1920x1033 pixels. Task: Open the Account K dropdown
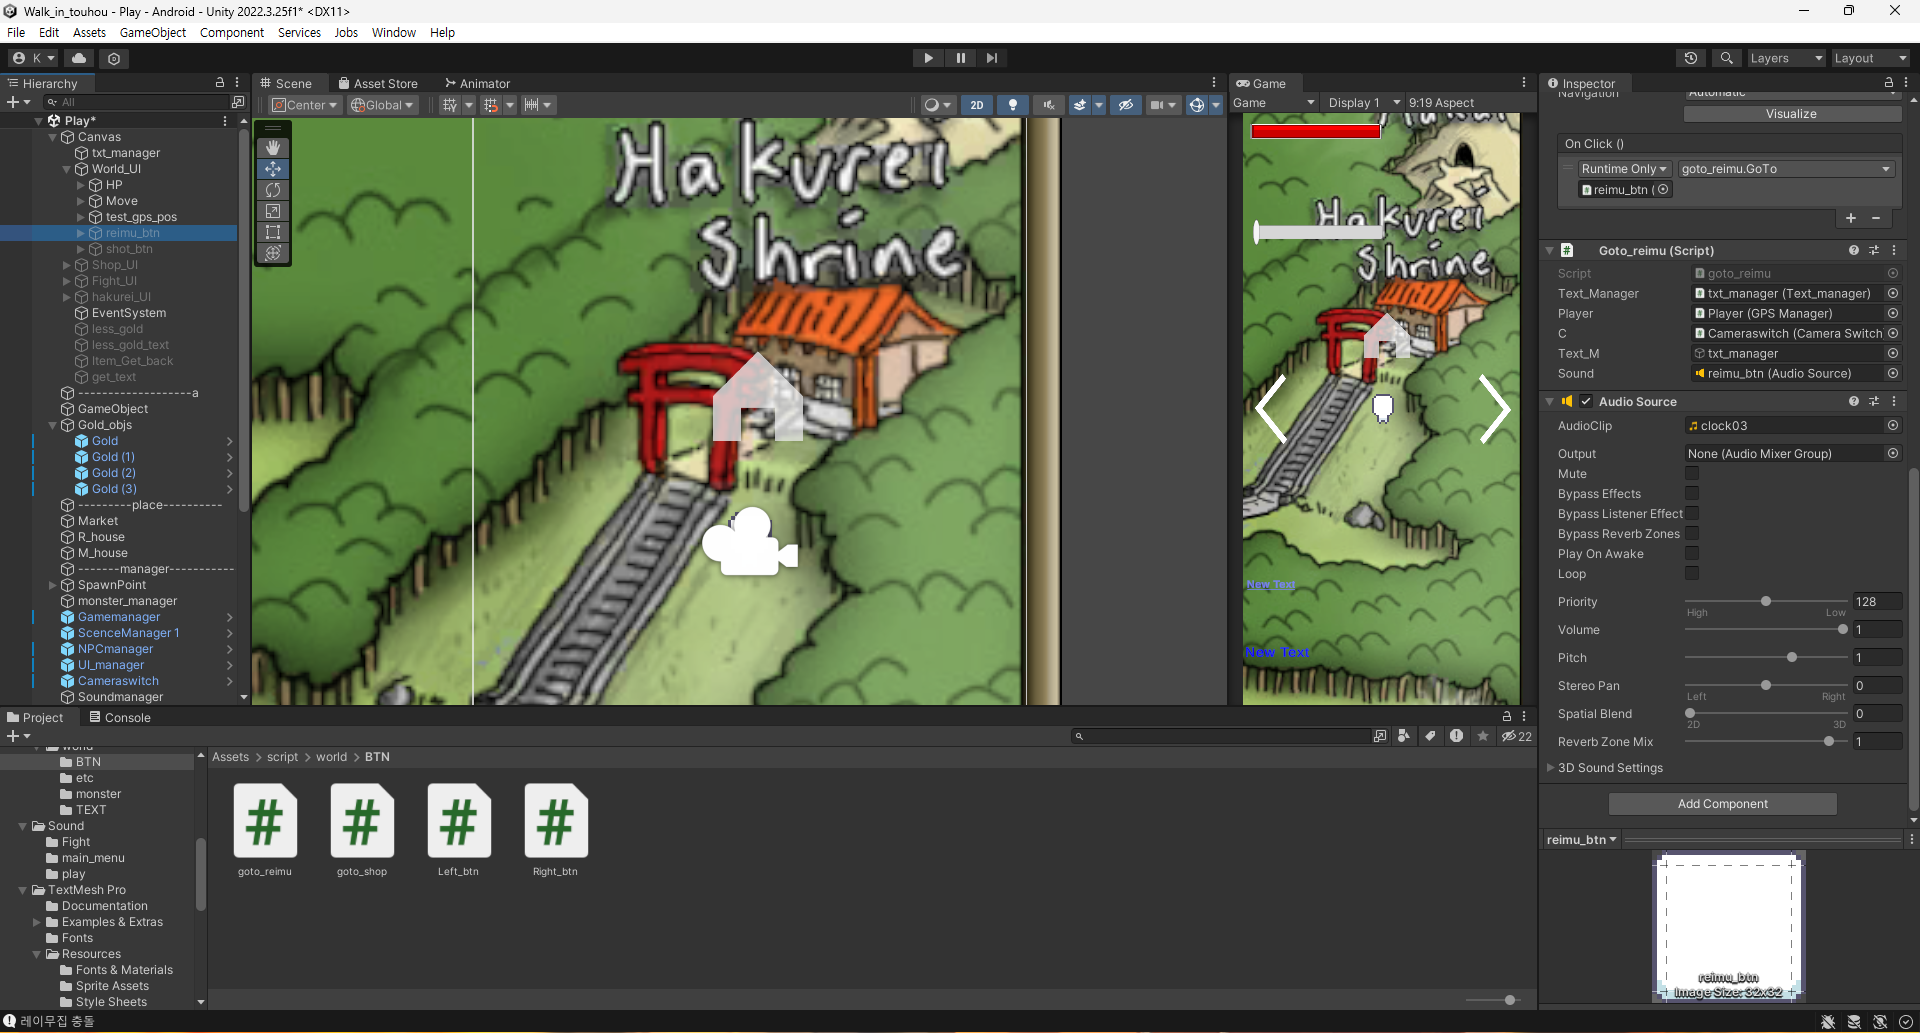(x=34, y=58)
